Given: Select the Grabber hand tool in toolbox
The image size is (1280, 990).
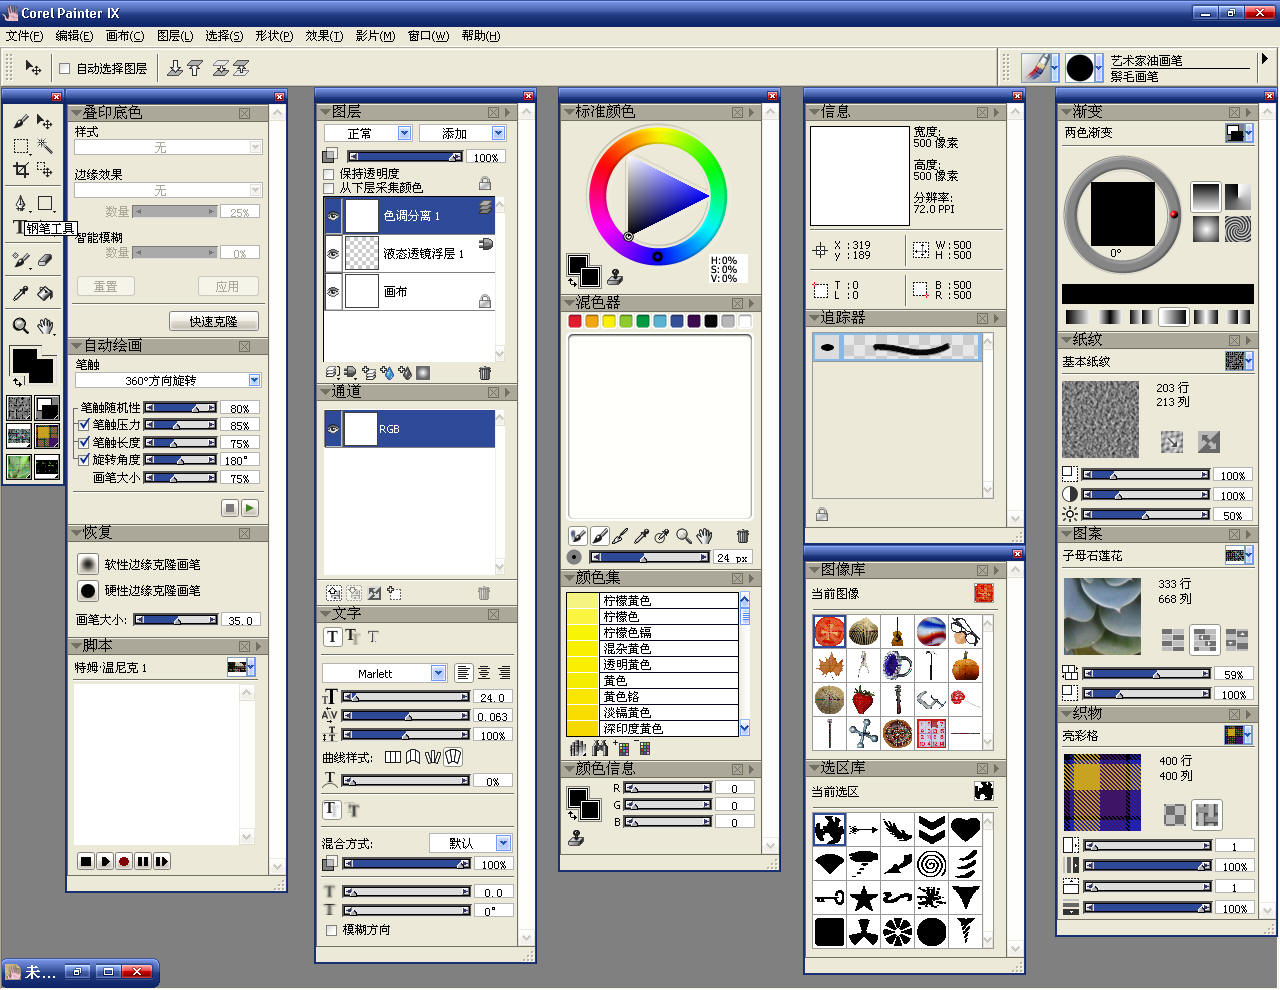Looking at the screenshot, I should coord(45,326).
